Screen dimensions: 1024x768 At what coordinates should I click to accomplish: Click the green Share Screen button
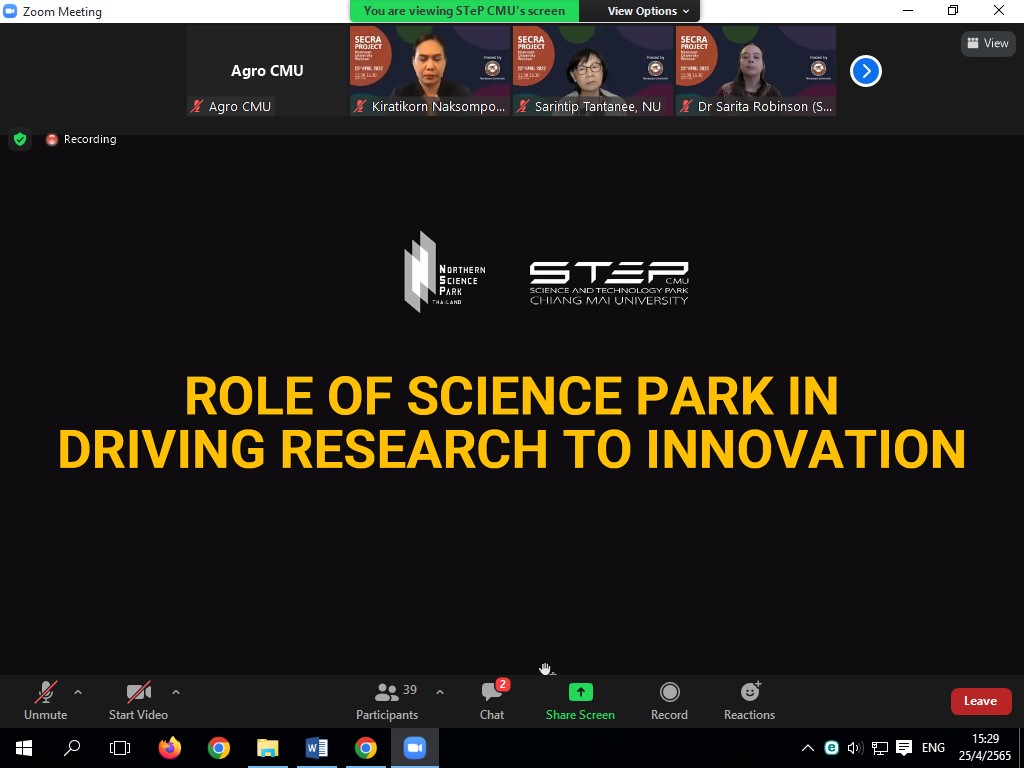[x=580, y=701]
